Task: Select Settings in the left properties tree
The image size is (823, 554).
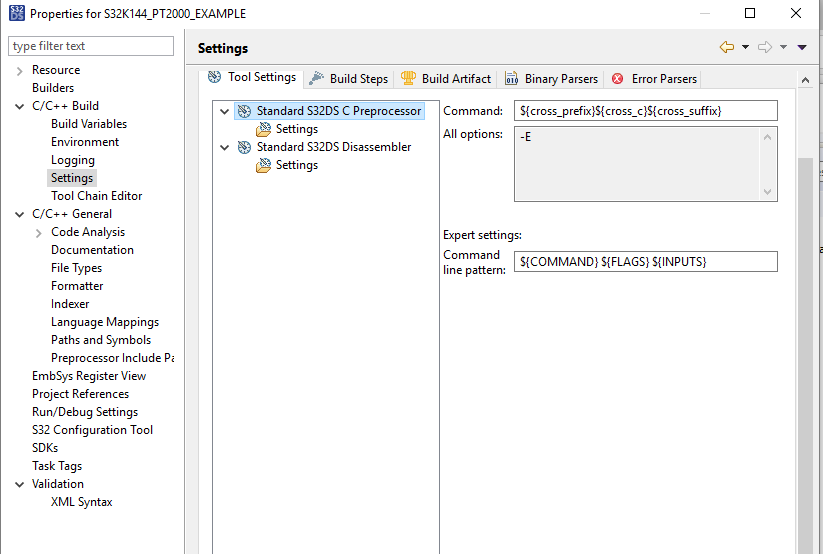Action: coord(72,178)
